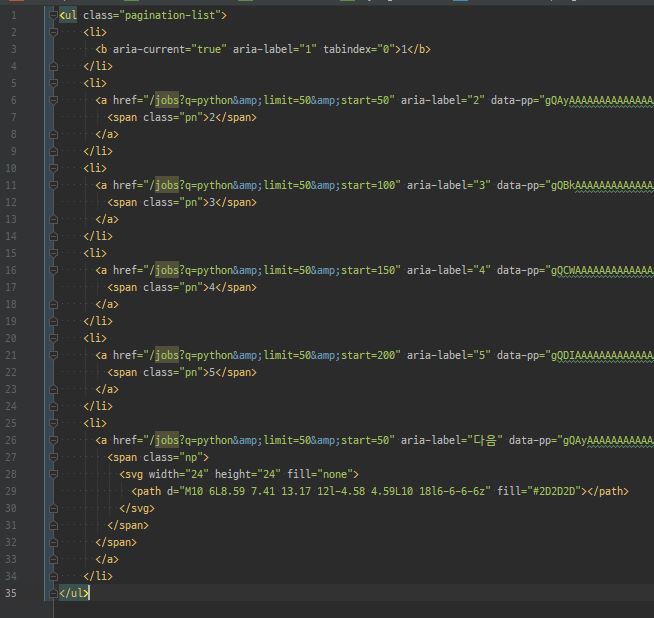Collapse the svg fold marker on line 28
Viewport: 654px width, 618px height.
point(53,474)
